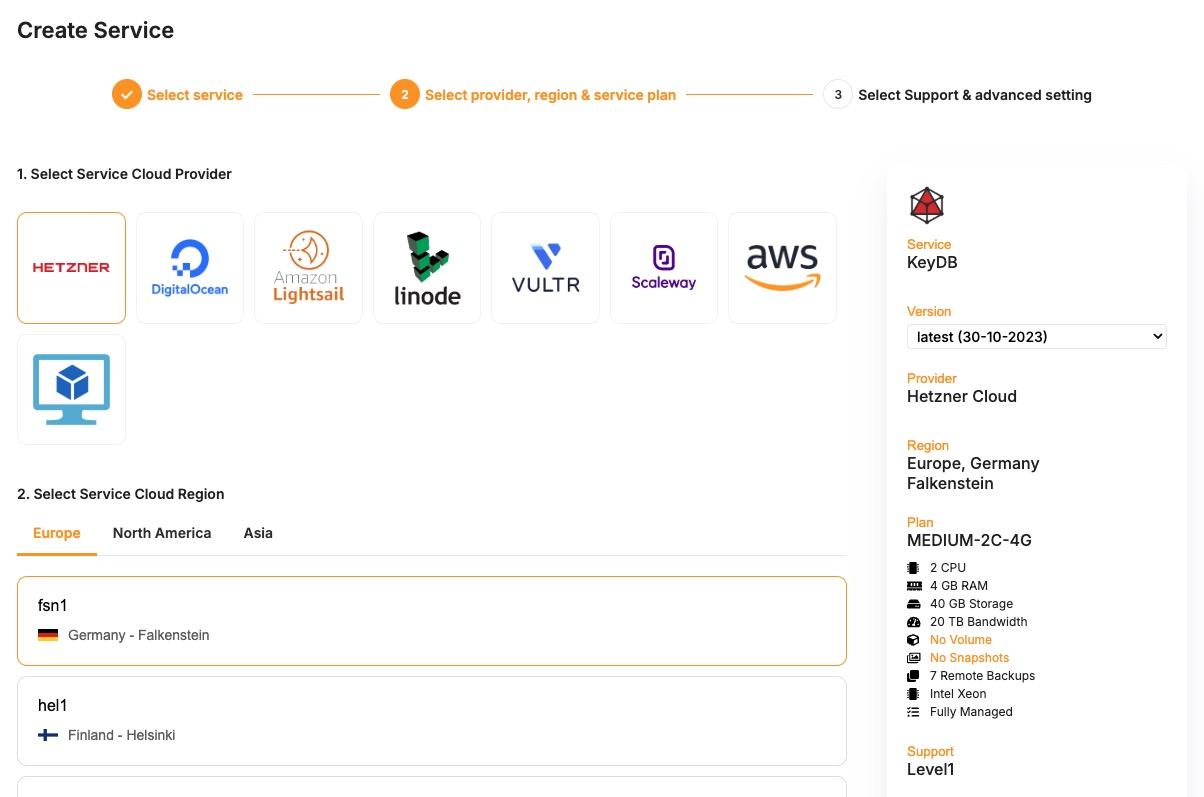The width and height of the screenshot is (1204, 797).
Task: Select Vultr as the cloud provider
Action: (x=545, y=267)
